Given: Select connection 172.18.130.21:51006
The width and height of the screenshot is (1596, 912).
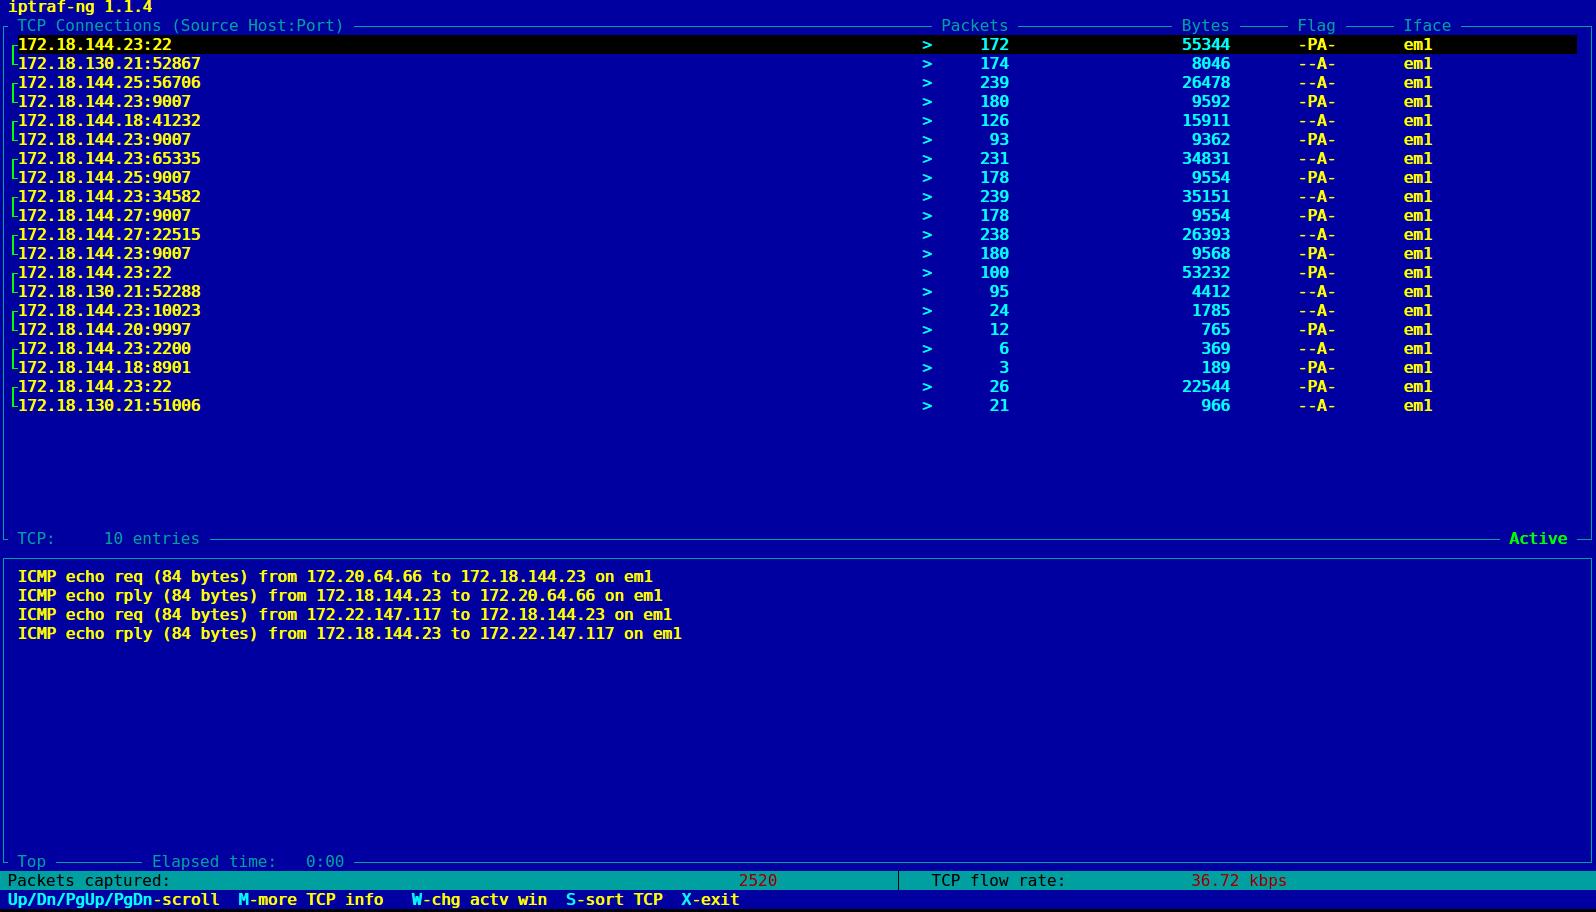Looking at the screenshot, I should pos(797,406).
